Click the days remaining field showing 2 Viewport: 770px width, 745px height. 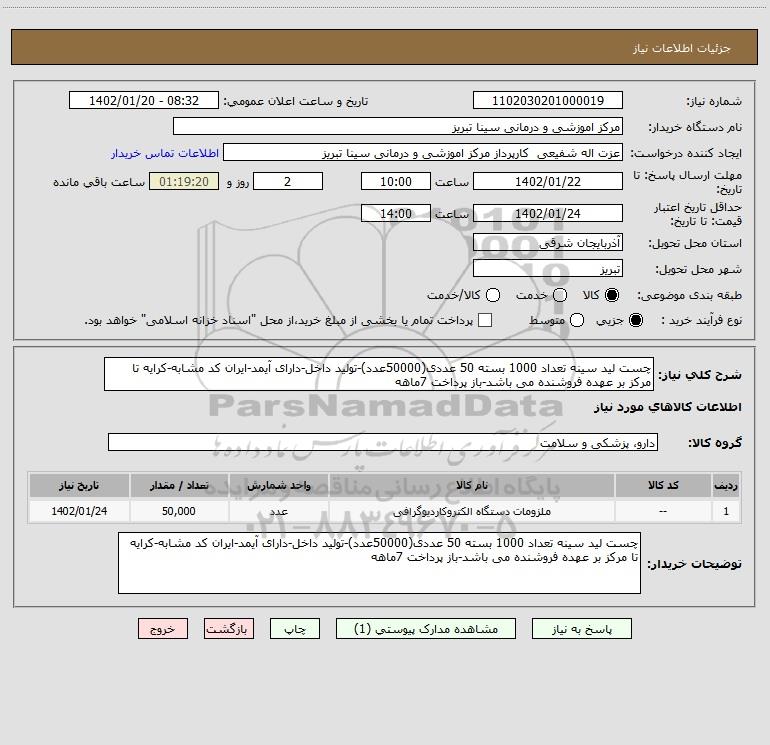click(288, 181)
